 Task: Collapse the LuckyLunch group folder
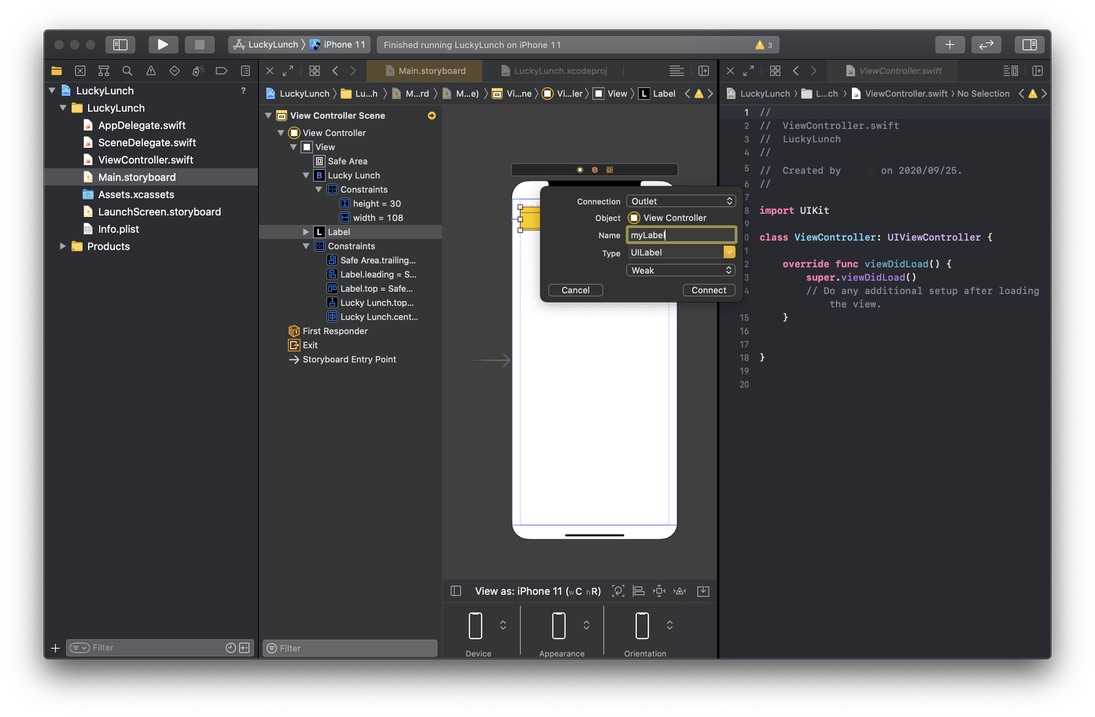coord(64,108)
